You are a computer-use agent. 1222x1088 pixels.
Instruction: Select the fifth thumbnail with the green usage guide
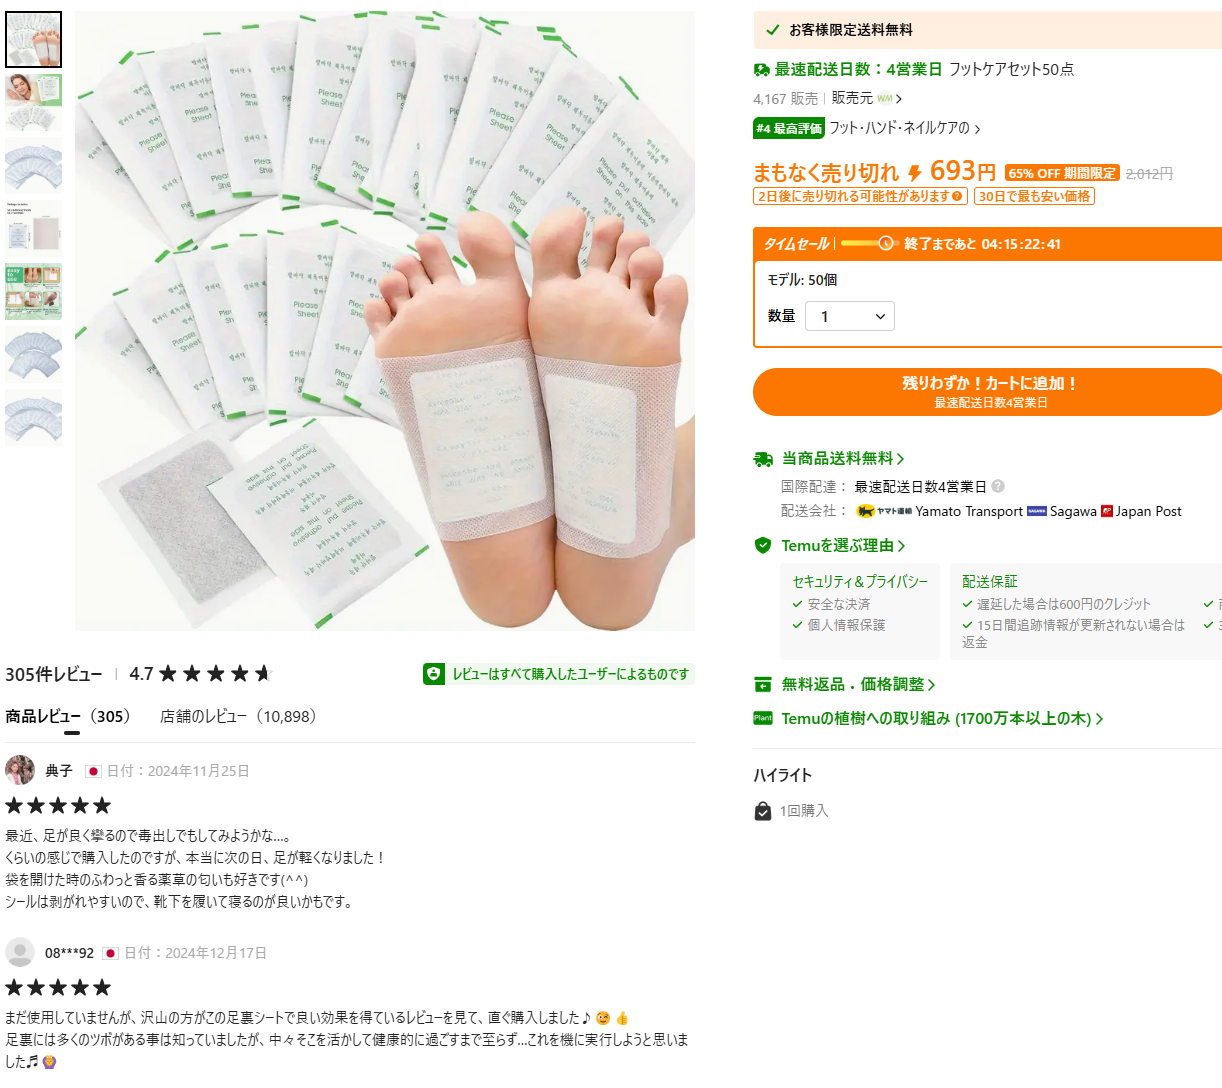34,291
